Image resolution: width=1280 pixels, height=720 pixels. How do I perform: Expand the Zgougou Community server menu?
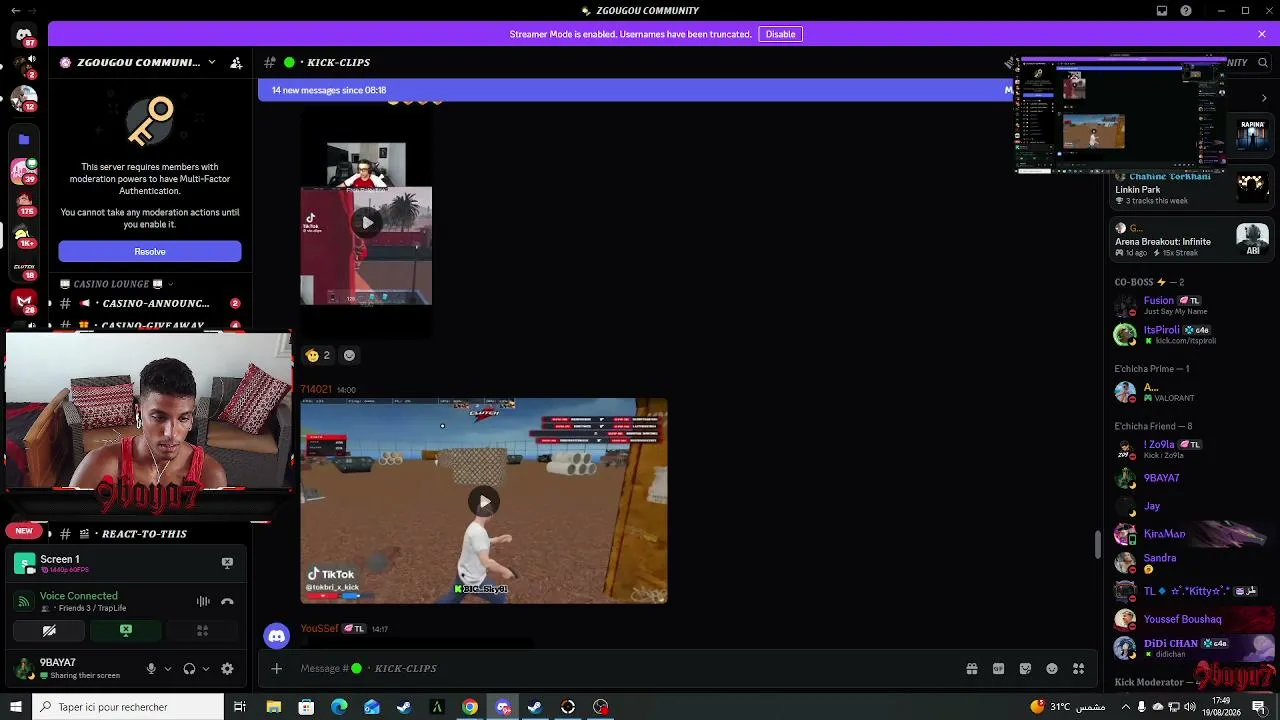pyautogui.click(x=211, y=62)
